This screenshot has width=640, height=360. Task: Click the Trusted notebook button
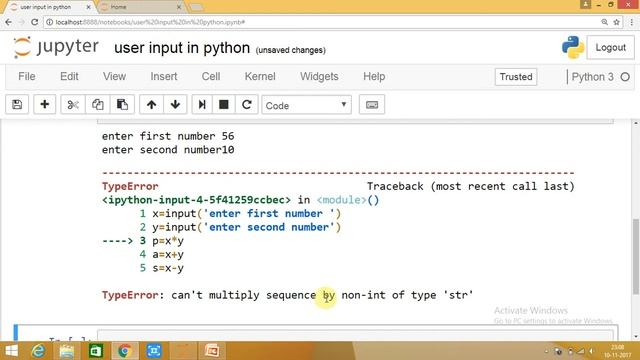point(516,77)
